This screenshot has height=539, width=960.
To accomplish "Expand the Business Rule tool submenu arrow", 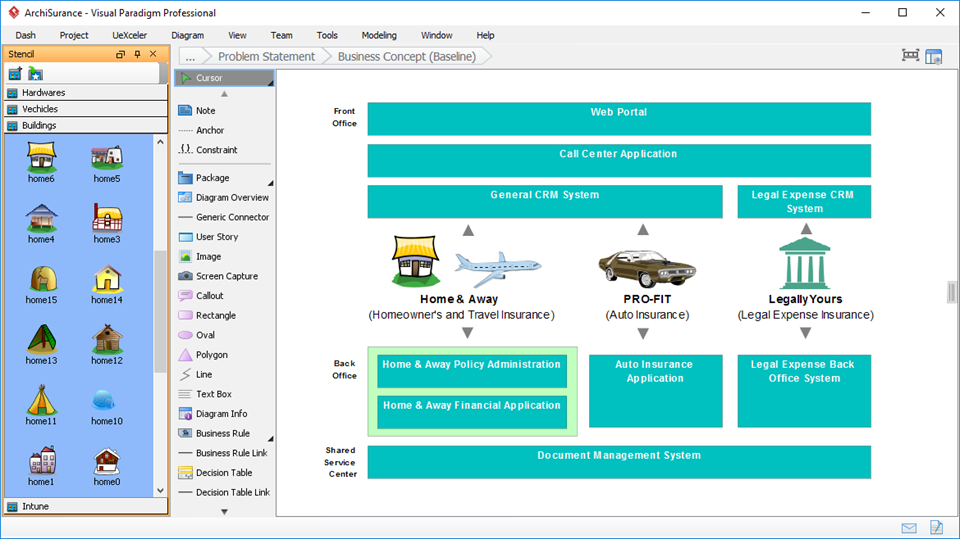I will click(271, 439).
